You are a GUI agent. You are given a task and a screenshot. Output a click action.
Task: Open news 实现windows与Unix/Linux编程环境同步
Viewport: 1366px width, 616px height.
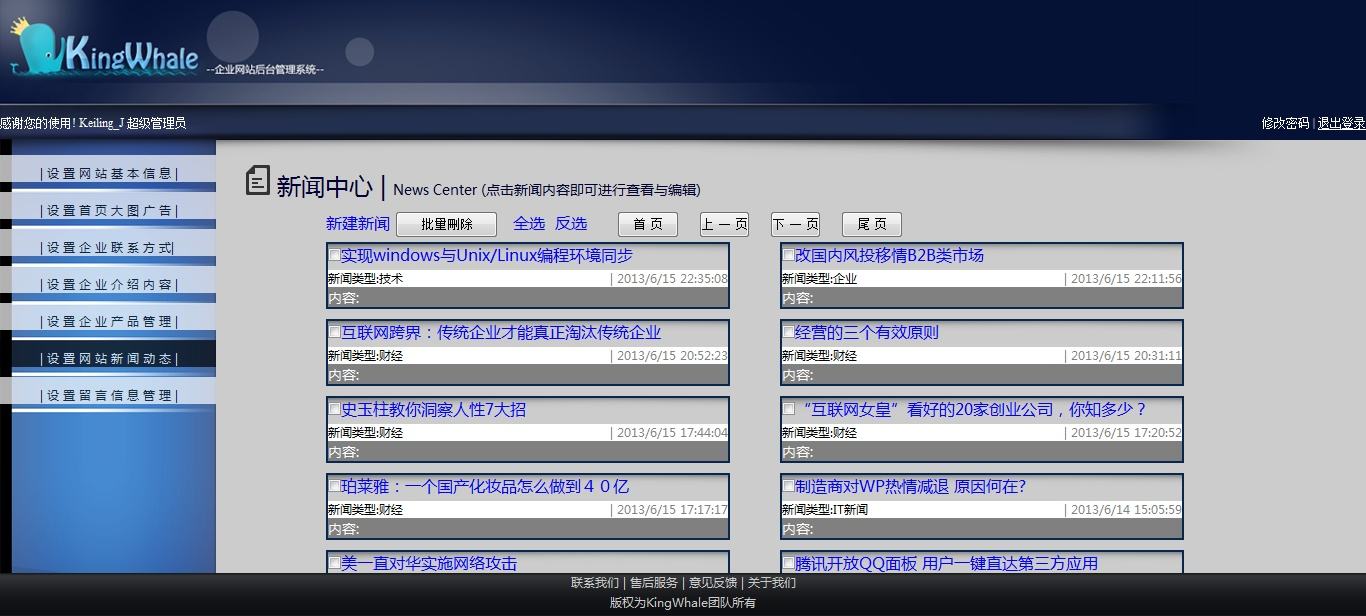[x=487, y=255]
